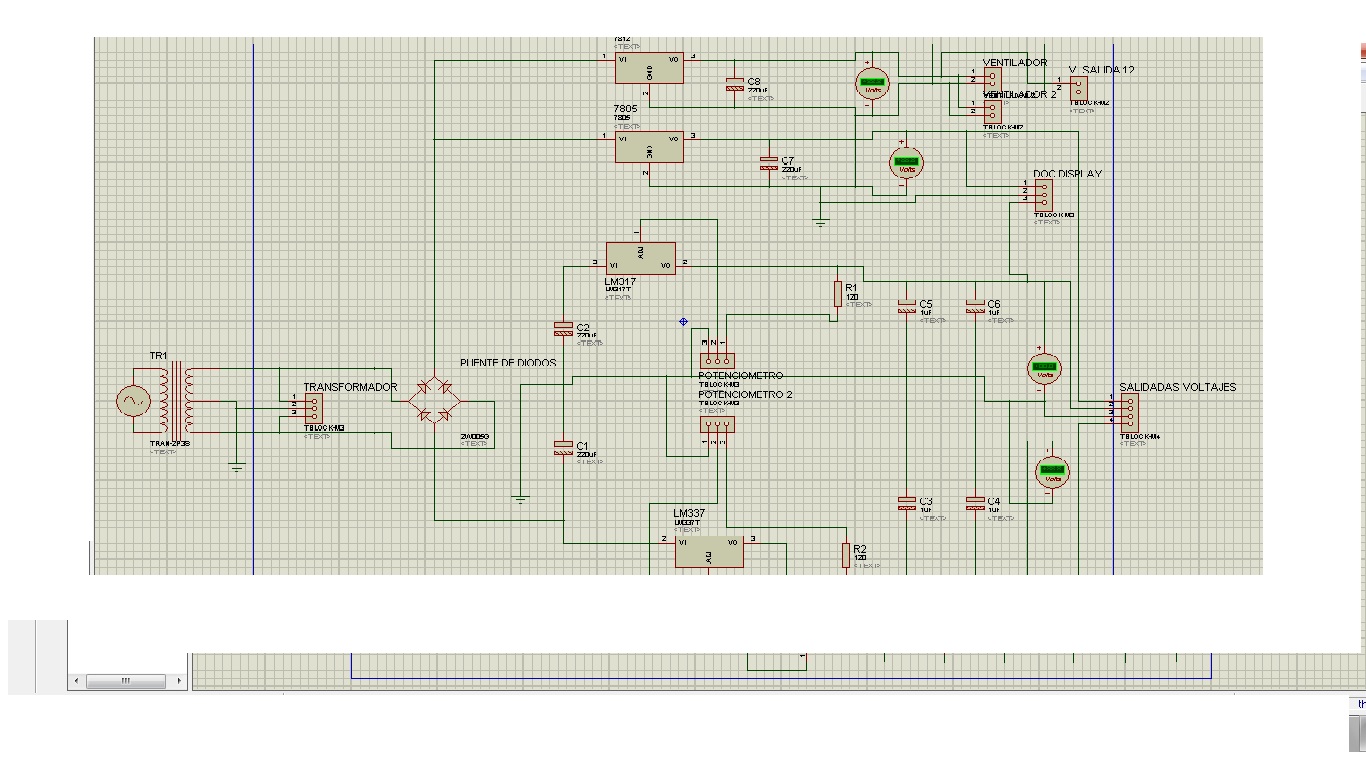The image size is (1366, 768).
Task: Click the voltmeter beside SALIDADAS VOLTAJES
Action: pos(1044,368)
